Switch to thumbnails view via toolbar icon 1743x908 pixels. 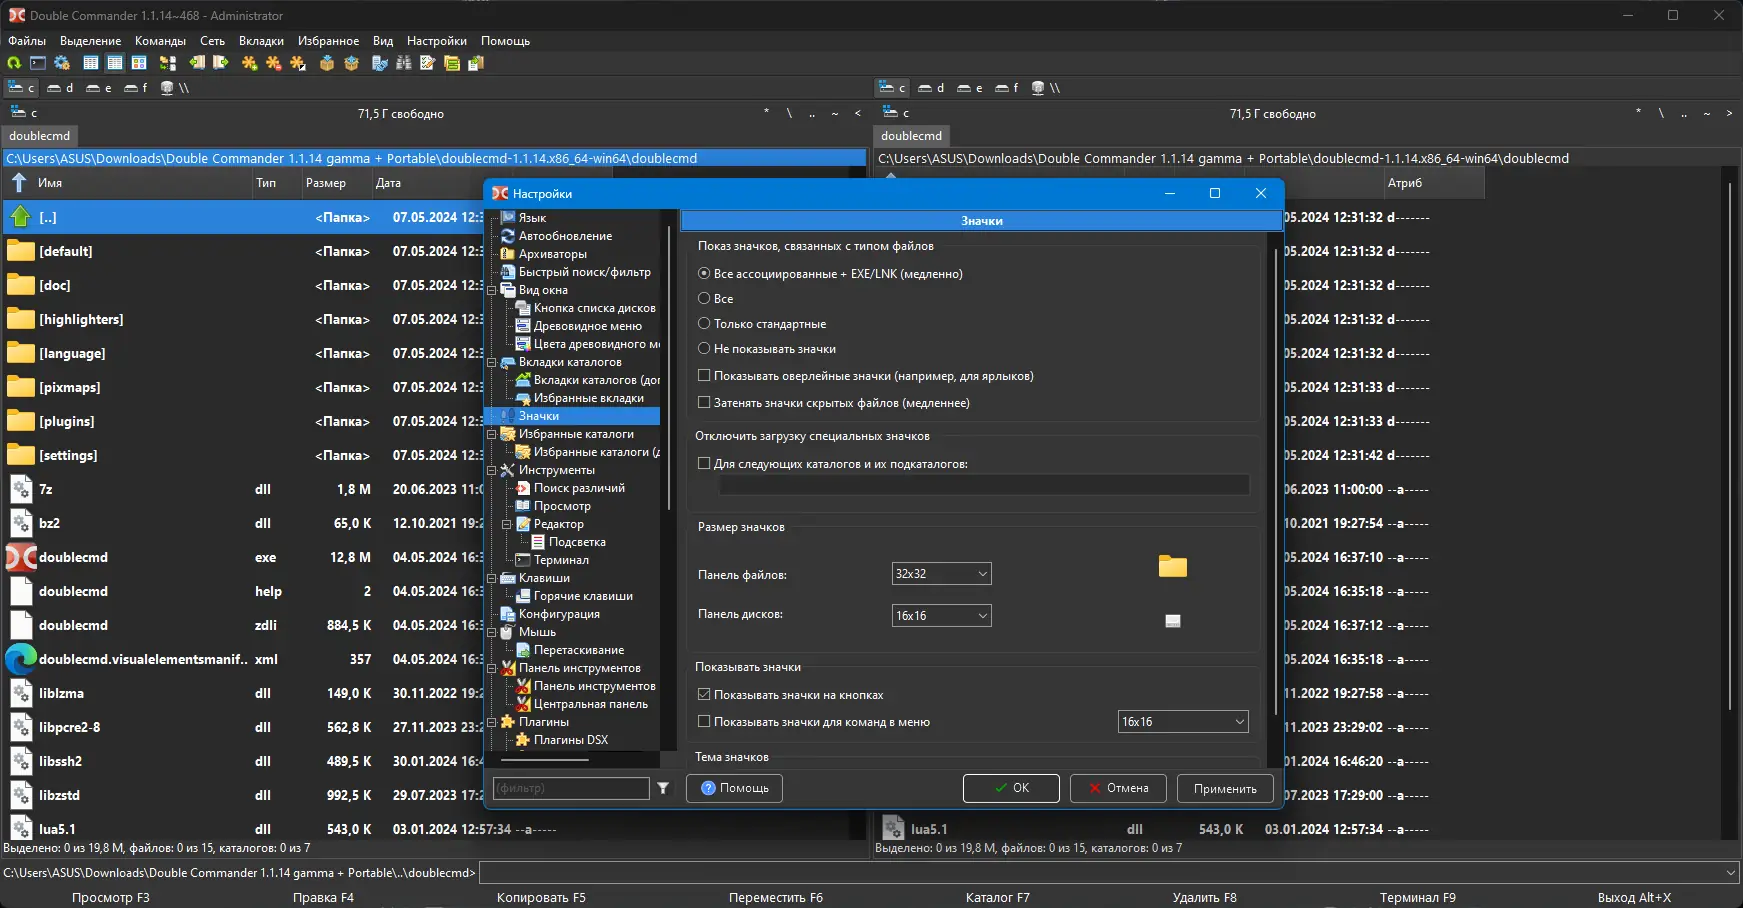(139, 63)
